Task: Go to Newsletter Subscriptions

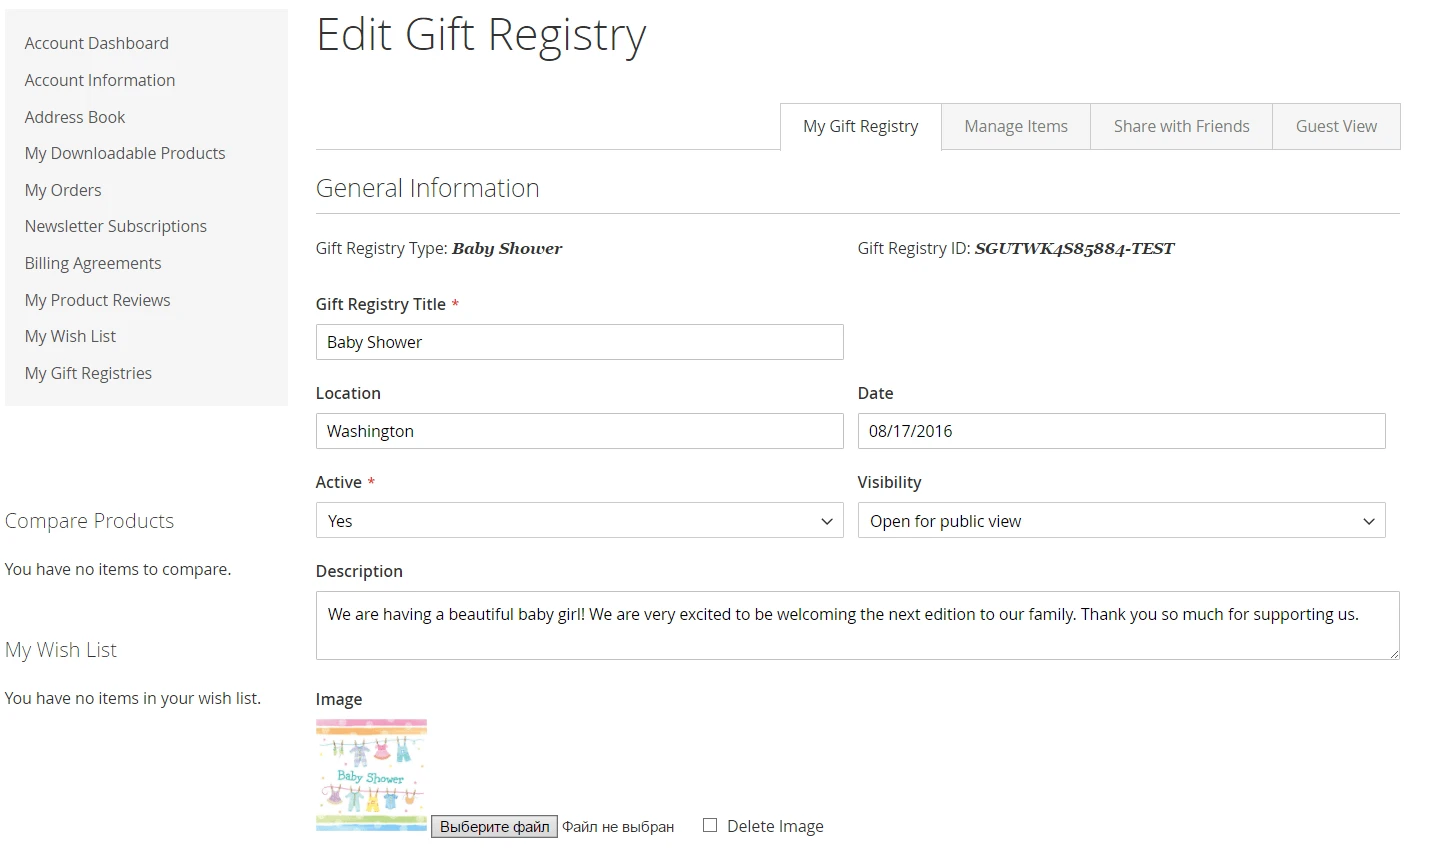Action: 115,226
